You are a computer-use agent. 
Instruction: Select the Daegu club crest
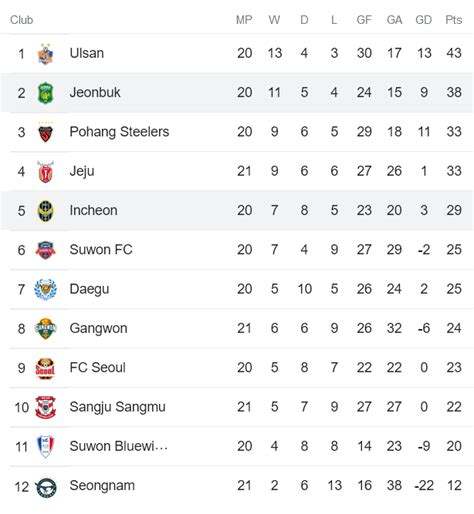(x=45, y=289)
